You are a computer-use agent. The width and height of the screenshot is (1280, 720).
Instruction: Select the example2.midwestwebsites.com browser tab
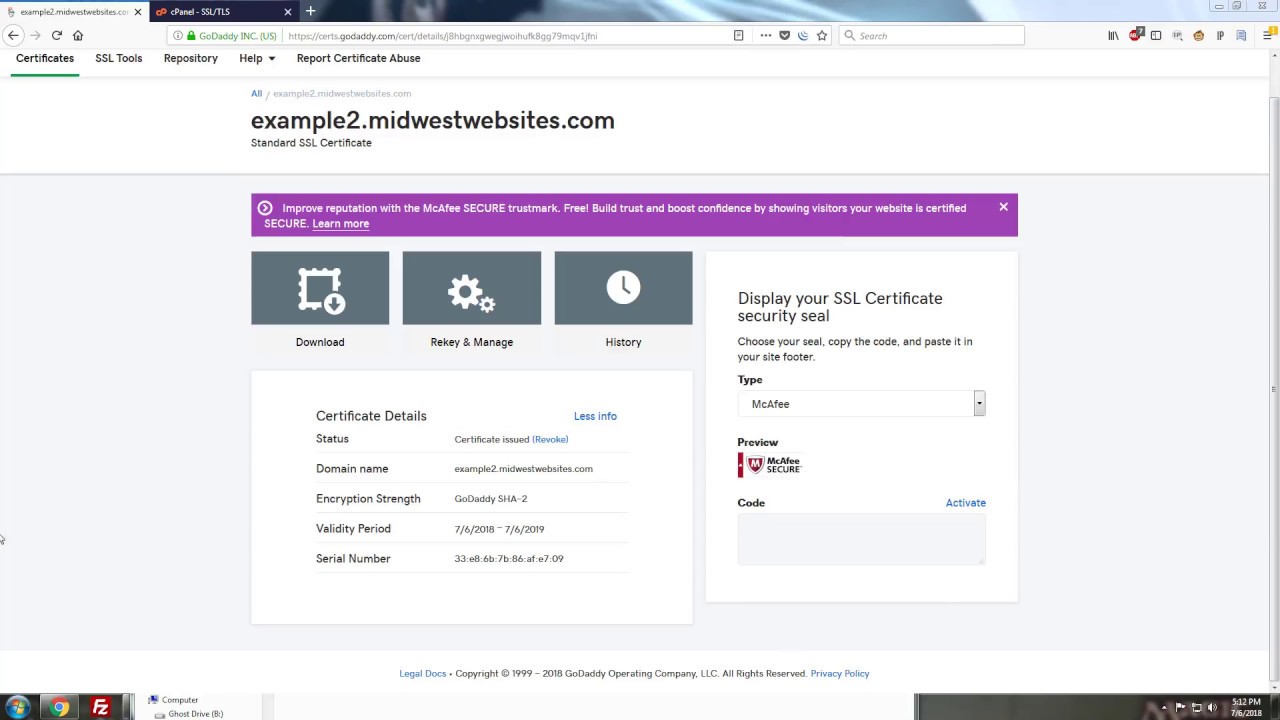coord(74,12)
